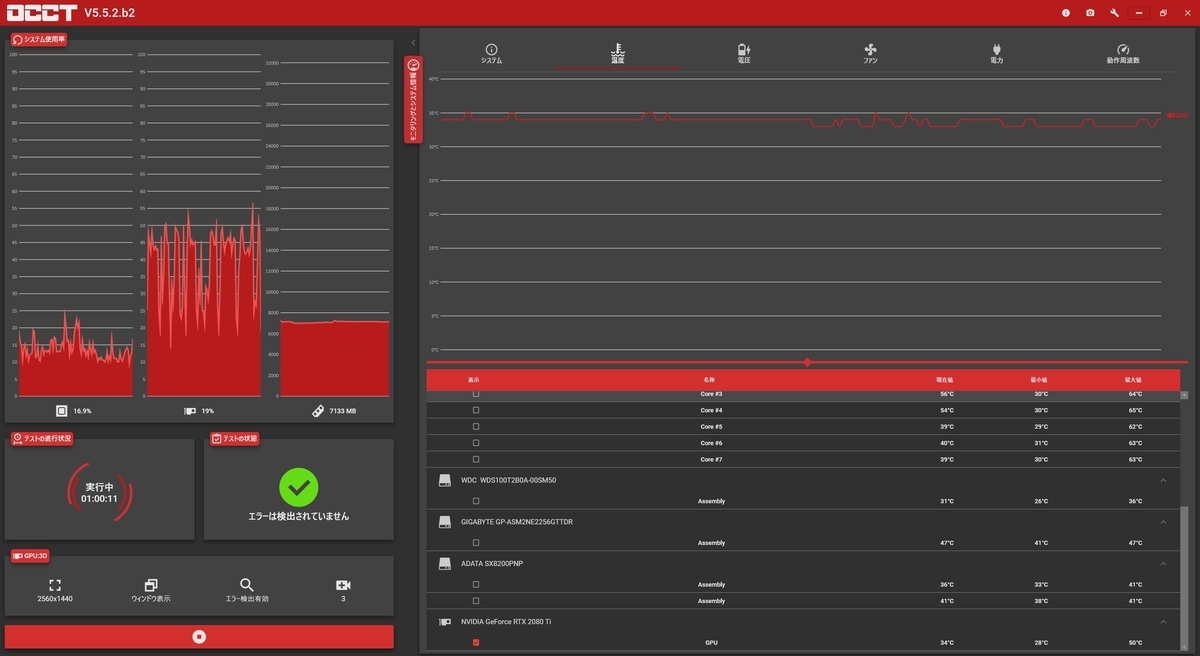1200x656 pixels.
Task: Take a screenshot with the camera icon
Action: 1090,13
